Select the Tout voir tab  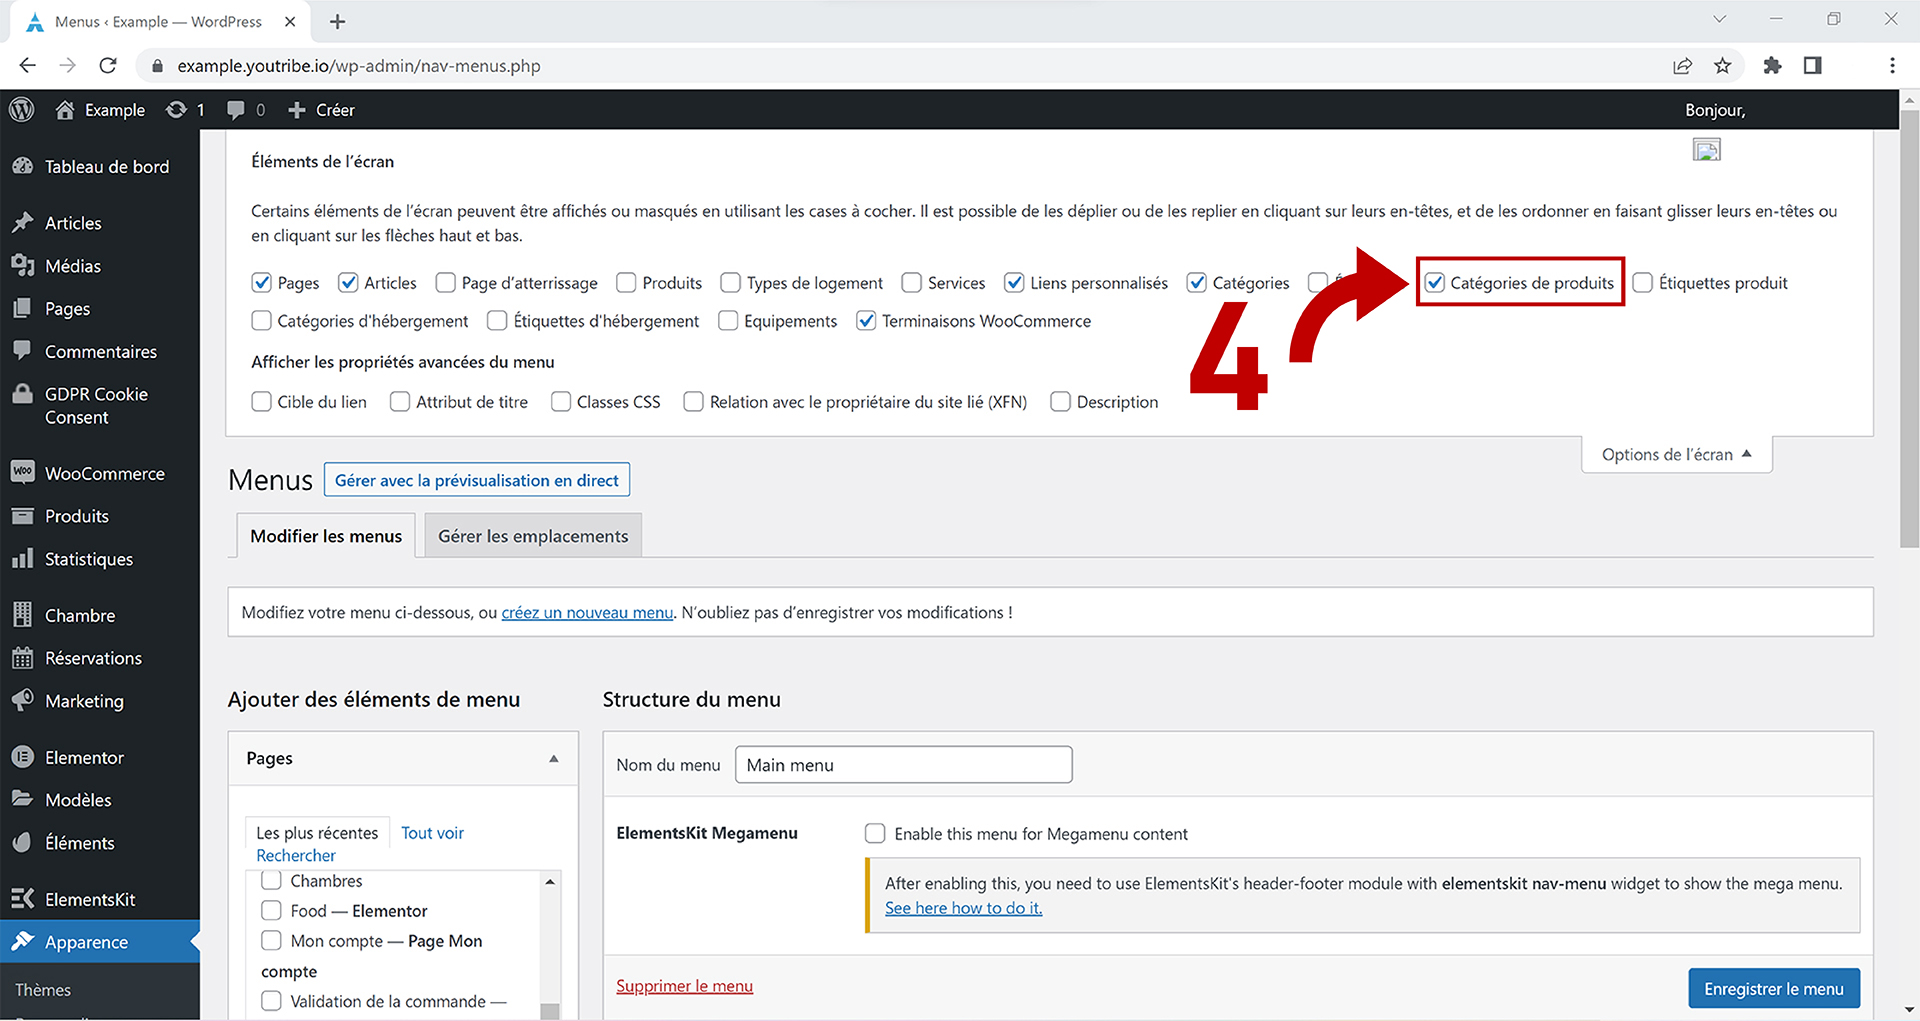pyautogui.click(x=432, y=833)
